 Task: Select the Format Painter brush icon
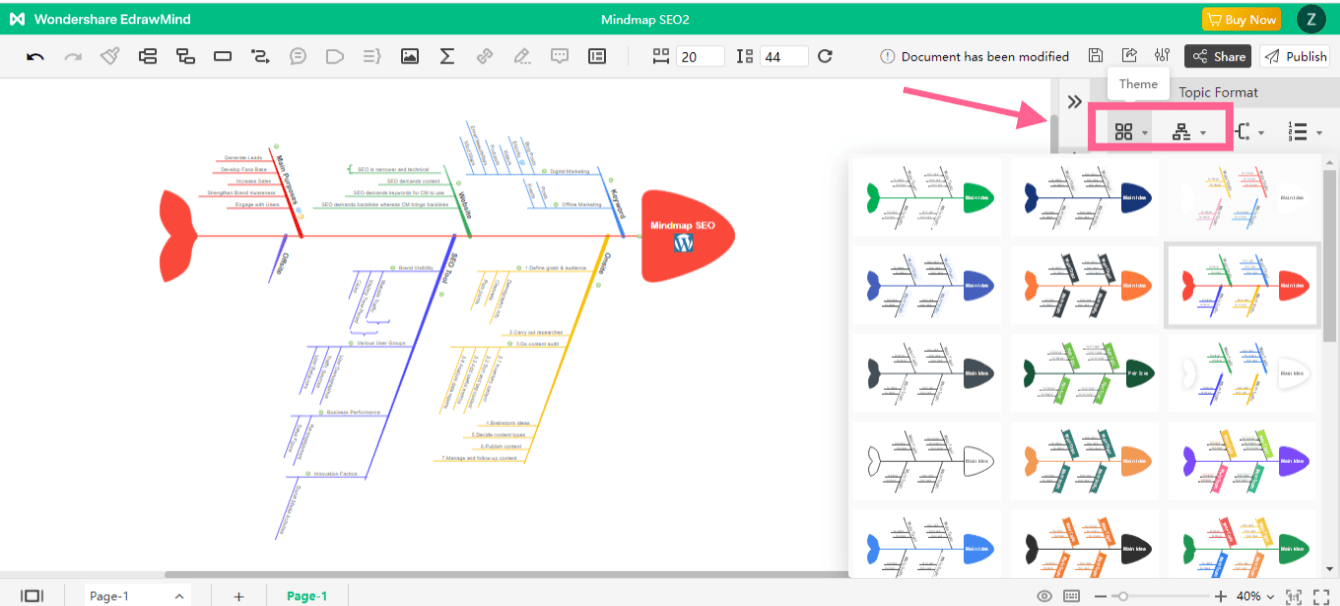(x=110, y=57)
